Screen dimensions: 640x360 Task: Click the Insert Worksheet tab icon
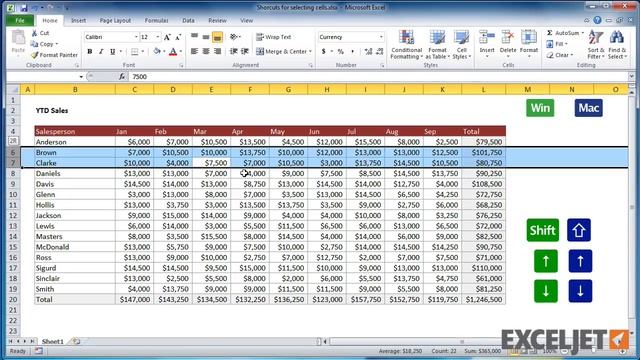pyautogui.click(x=76, y=341)
